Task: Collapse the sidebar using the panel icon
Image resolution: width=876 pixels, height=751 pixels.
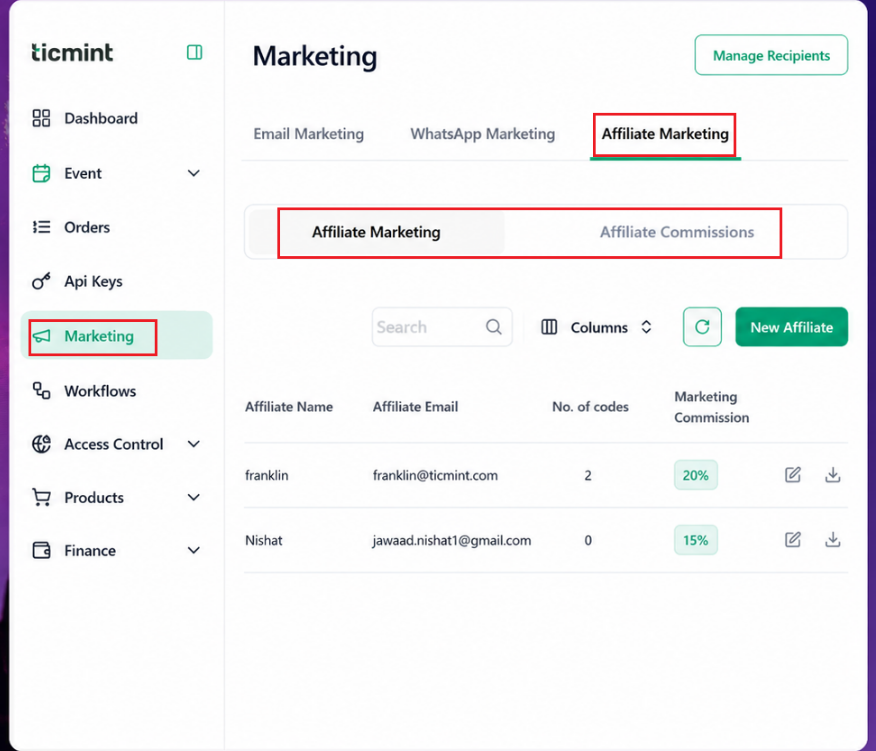Action: pos(194,53)
